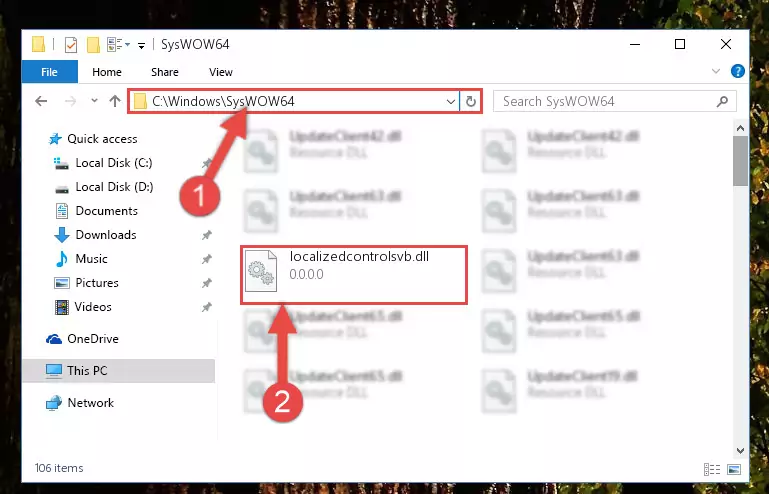Select Network in navigation pane

coord(90,403)
